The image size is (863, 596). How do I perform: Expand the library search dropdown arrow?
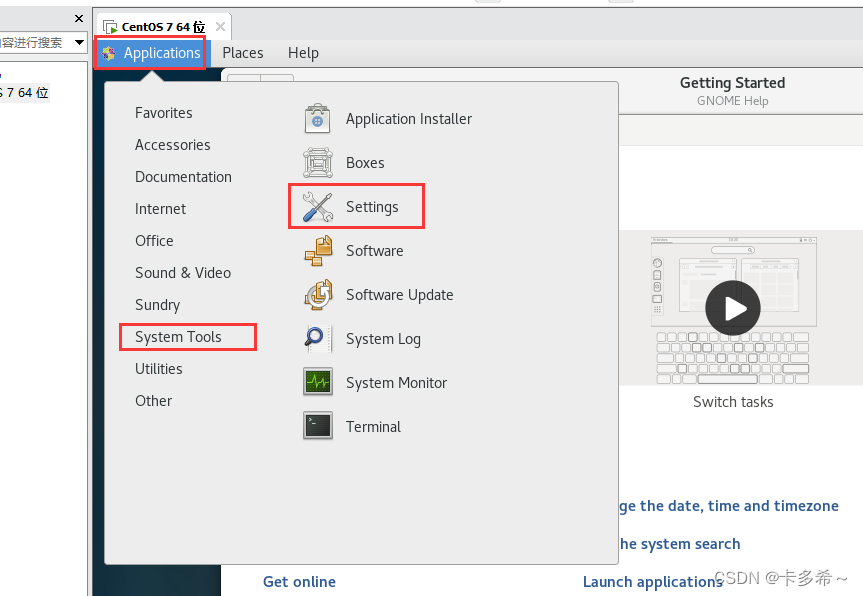point(79,42)
